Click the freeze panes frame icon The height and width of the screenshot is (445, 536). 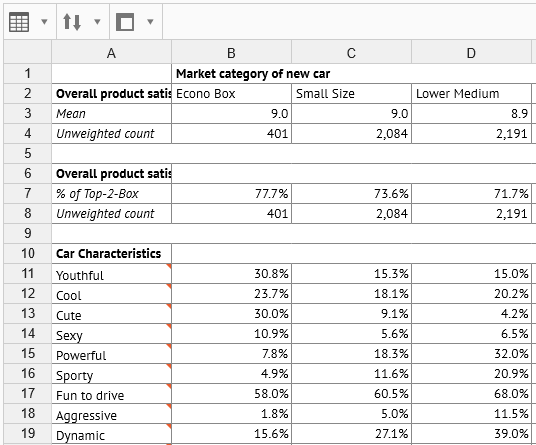[x=125, y=22]
